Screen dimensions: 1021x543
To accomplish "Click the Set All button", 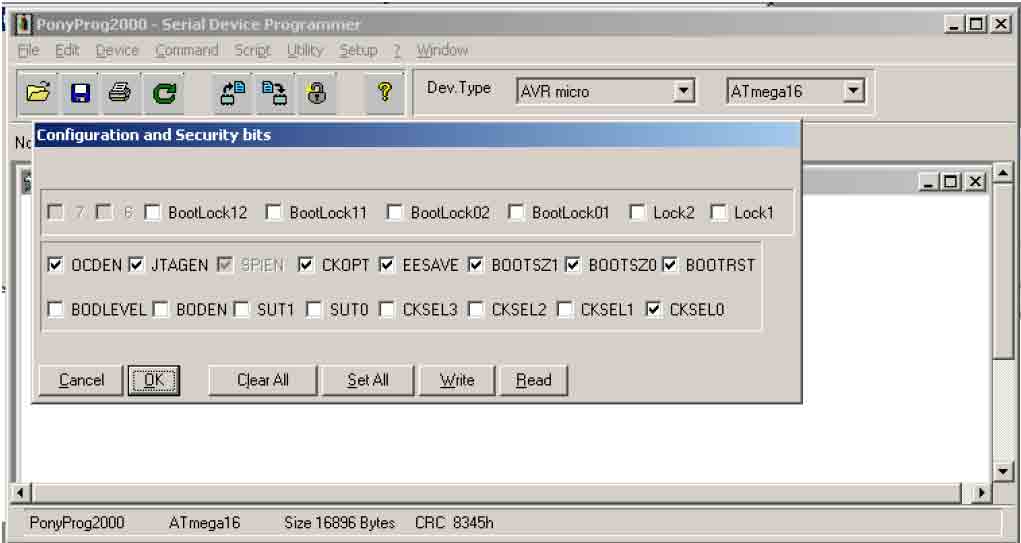I will point(368,380).
